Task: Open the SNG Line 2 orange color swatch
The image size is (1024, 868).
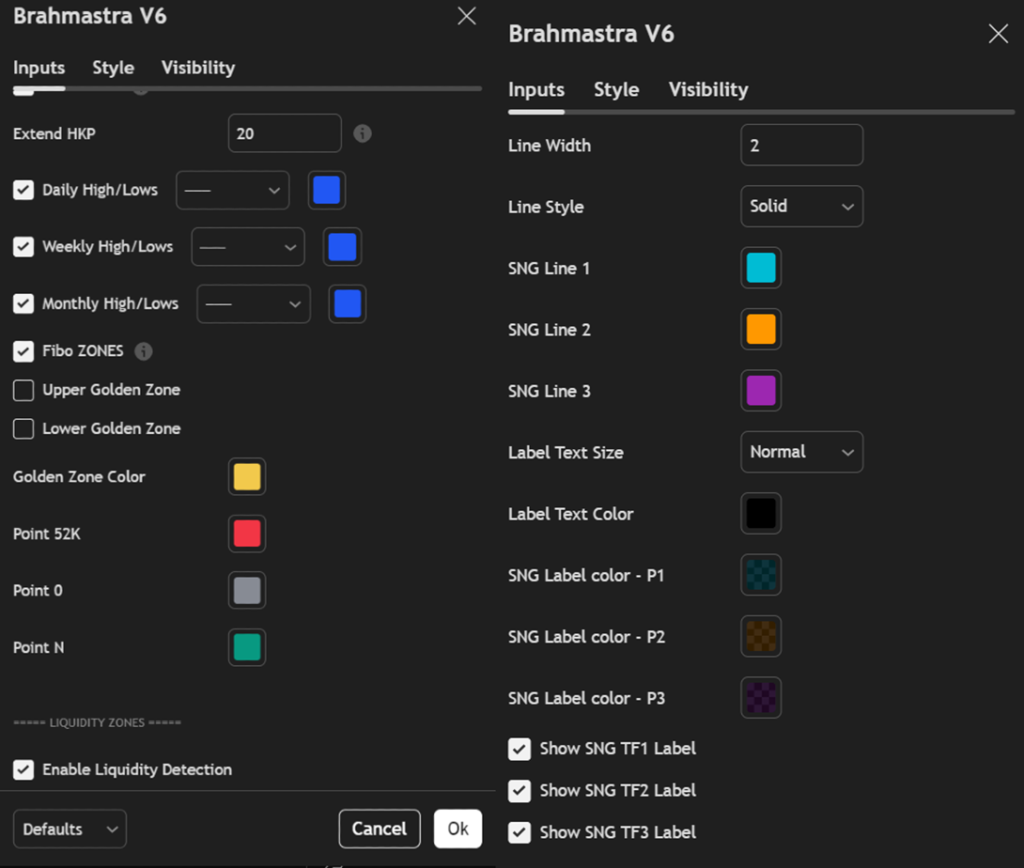Action: point(761,330)
